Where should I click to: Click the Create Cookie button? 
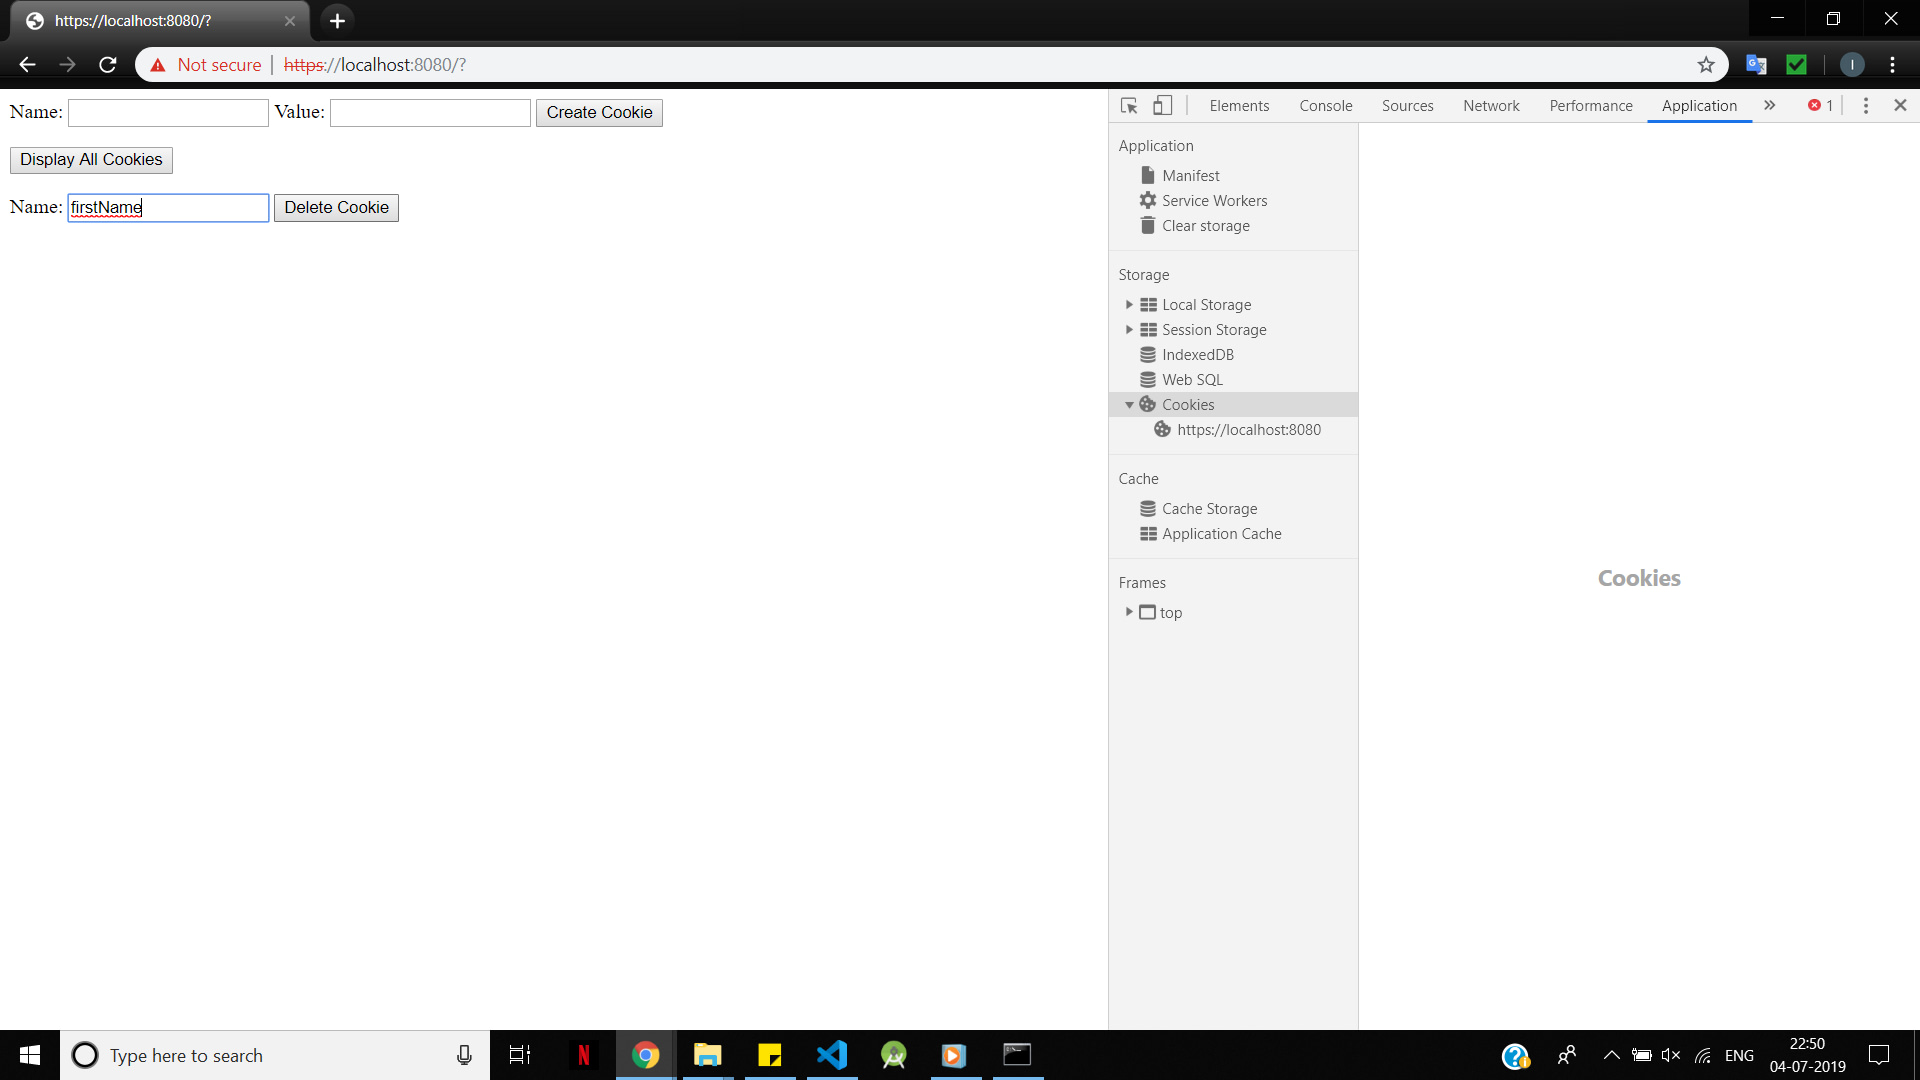[599, 112]
